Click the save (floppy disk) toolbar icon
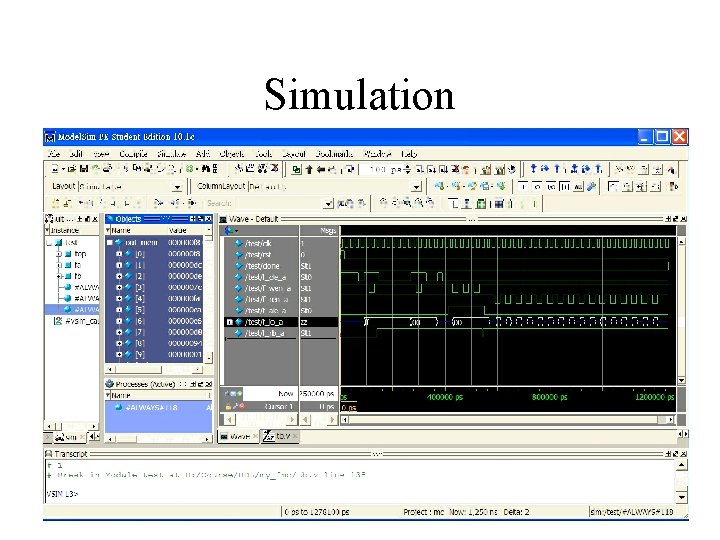Image resolution: width=720 pixels, height=540 pixels. (x=84, y=169)
